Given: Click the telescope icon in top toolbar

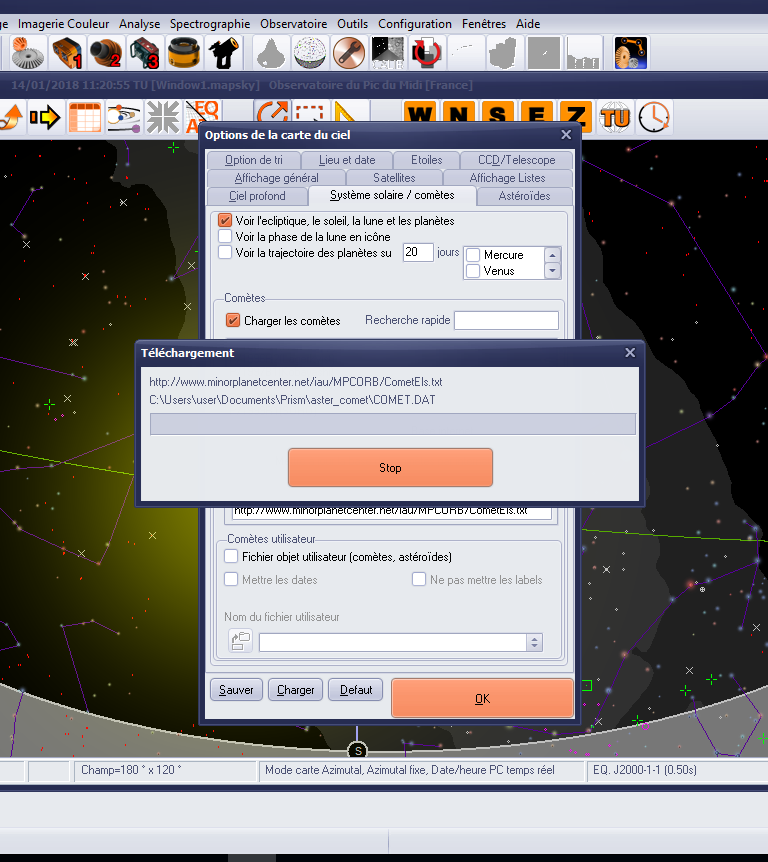Looking at the screenshot, I should (x=223, y=52).
